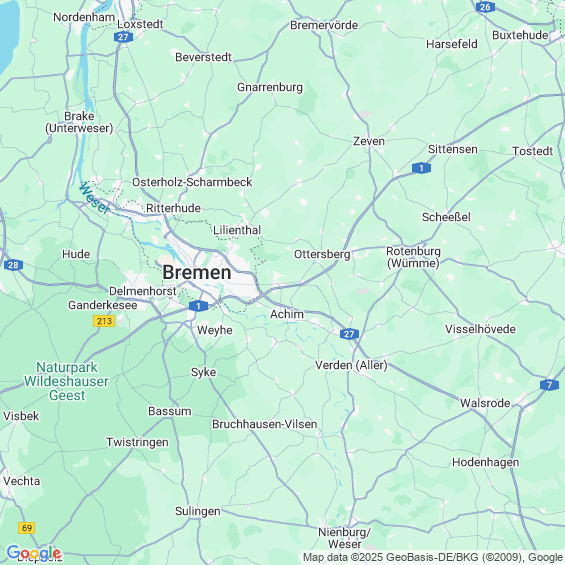Click the Nienburg/Weser town label

[344, 538]
